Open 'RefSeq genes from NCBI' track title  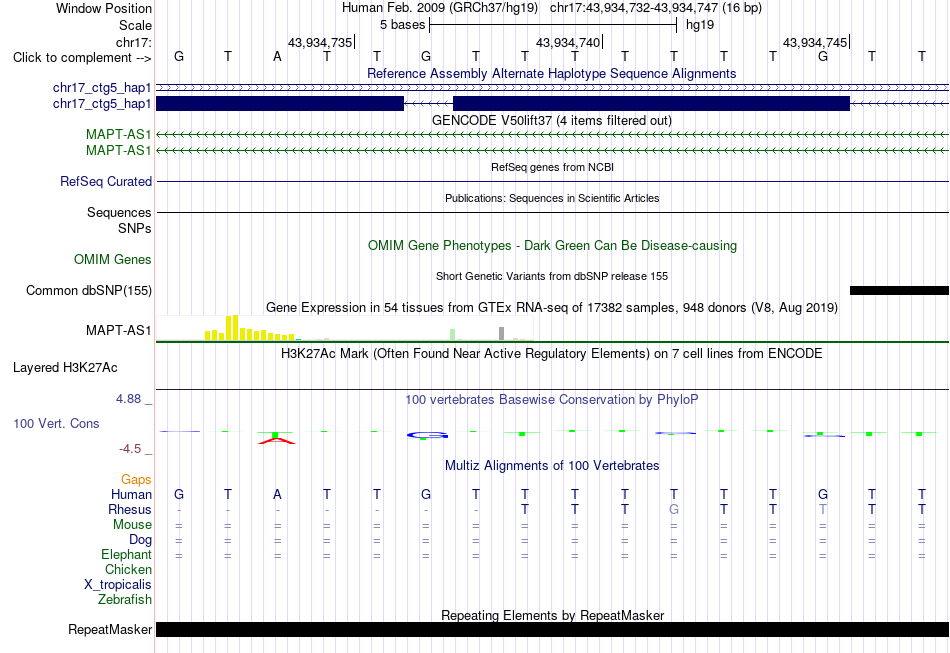click(552, 167)
